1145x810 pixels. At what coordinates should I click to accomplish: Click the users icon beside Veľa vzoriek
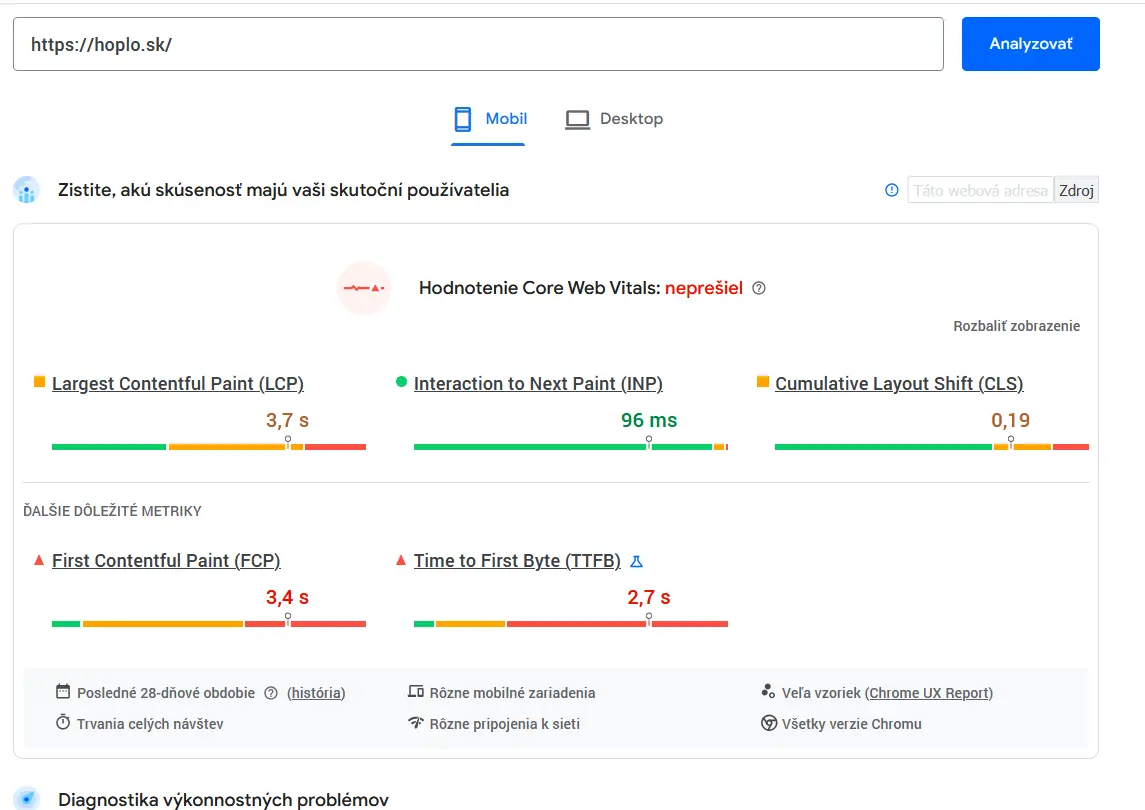click(x=769, y=691)
